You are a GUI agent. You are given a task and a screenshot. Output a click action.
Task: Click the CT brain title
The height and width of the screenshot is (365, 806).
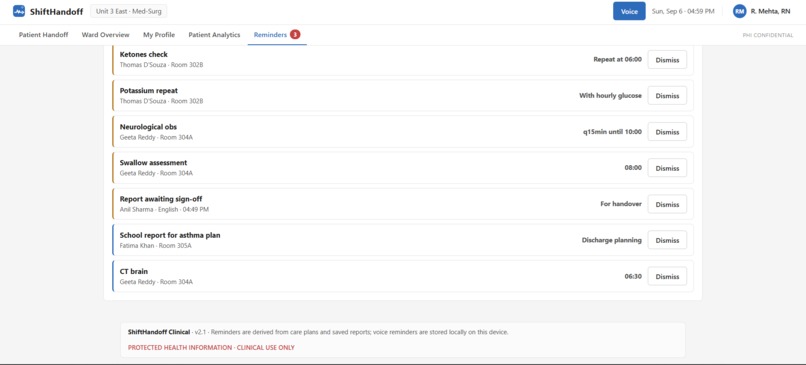point(134,271)
